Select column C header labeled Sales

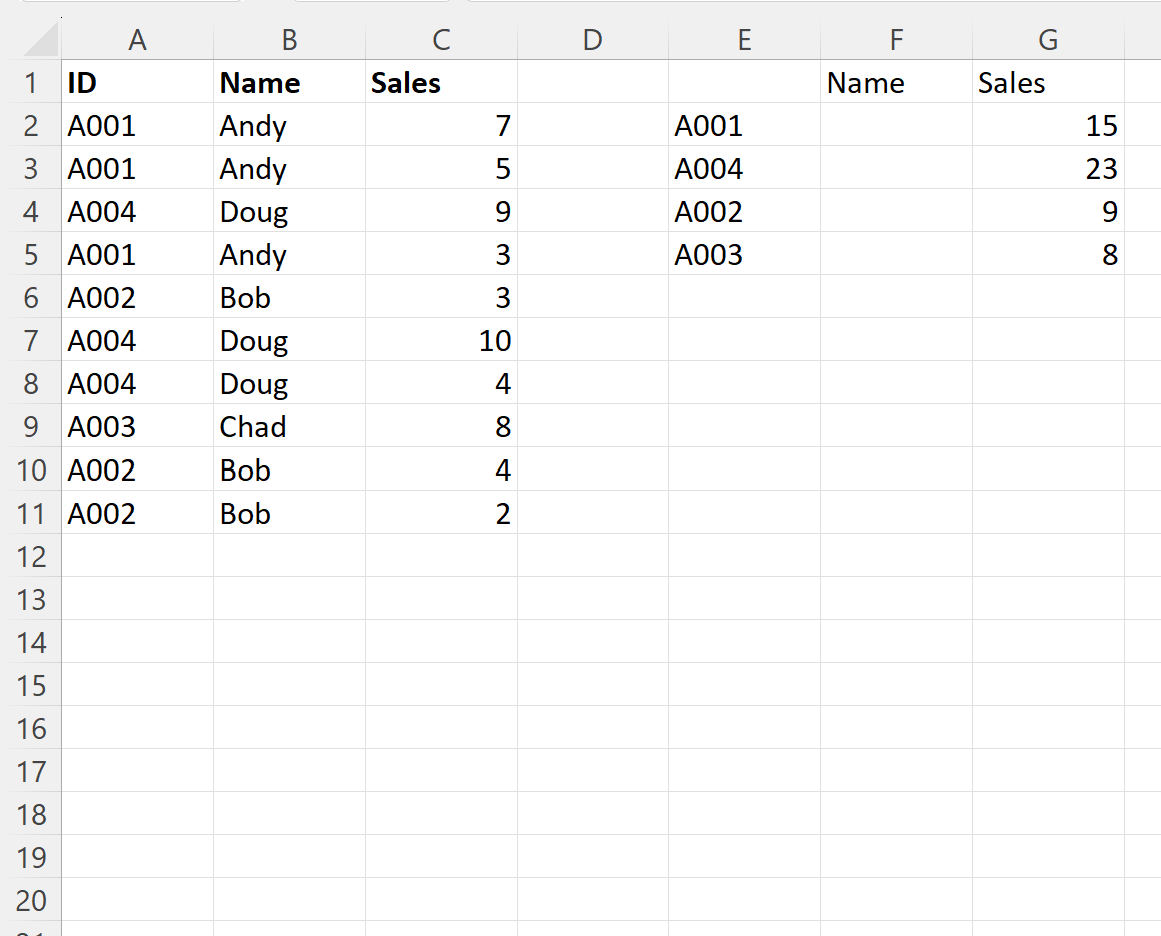441,39
